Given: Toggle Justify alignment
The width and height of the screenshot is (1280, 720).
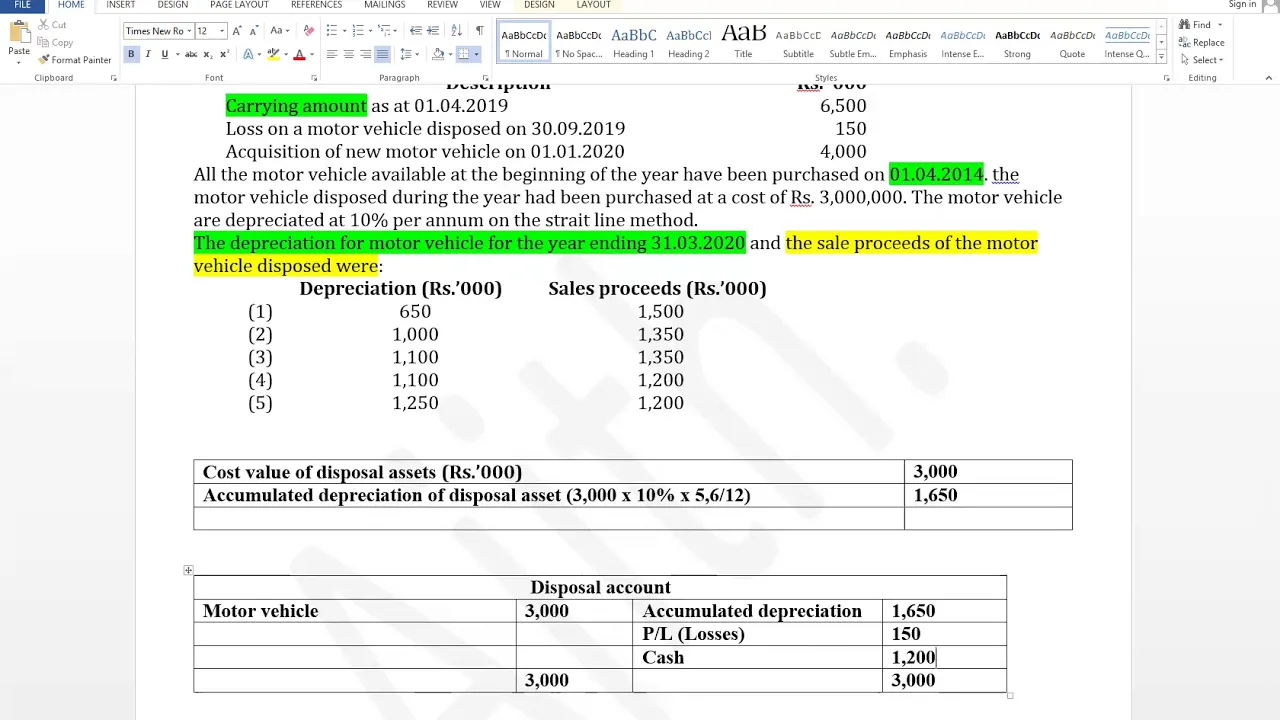Looking at the screenshot, I should [x=382, y=54].
